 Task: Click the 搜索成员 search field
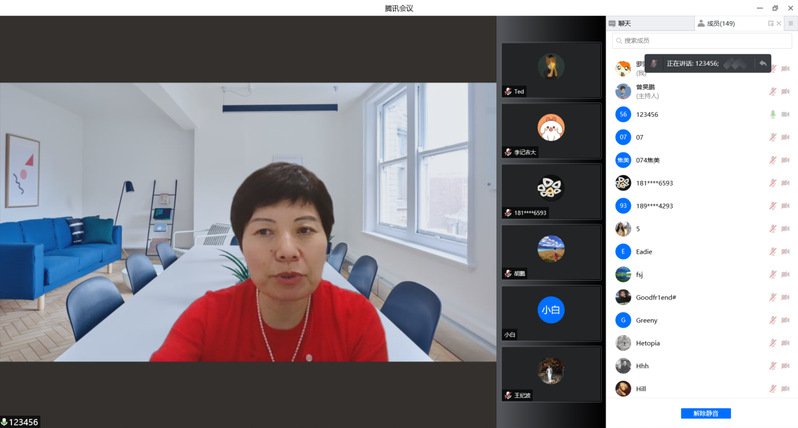702,41
